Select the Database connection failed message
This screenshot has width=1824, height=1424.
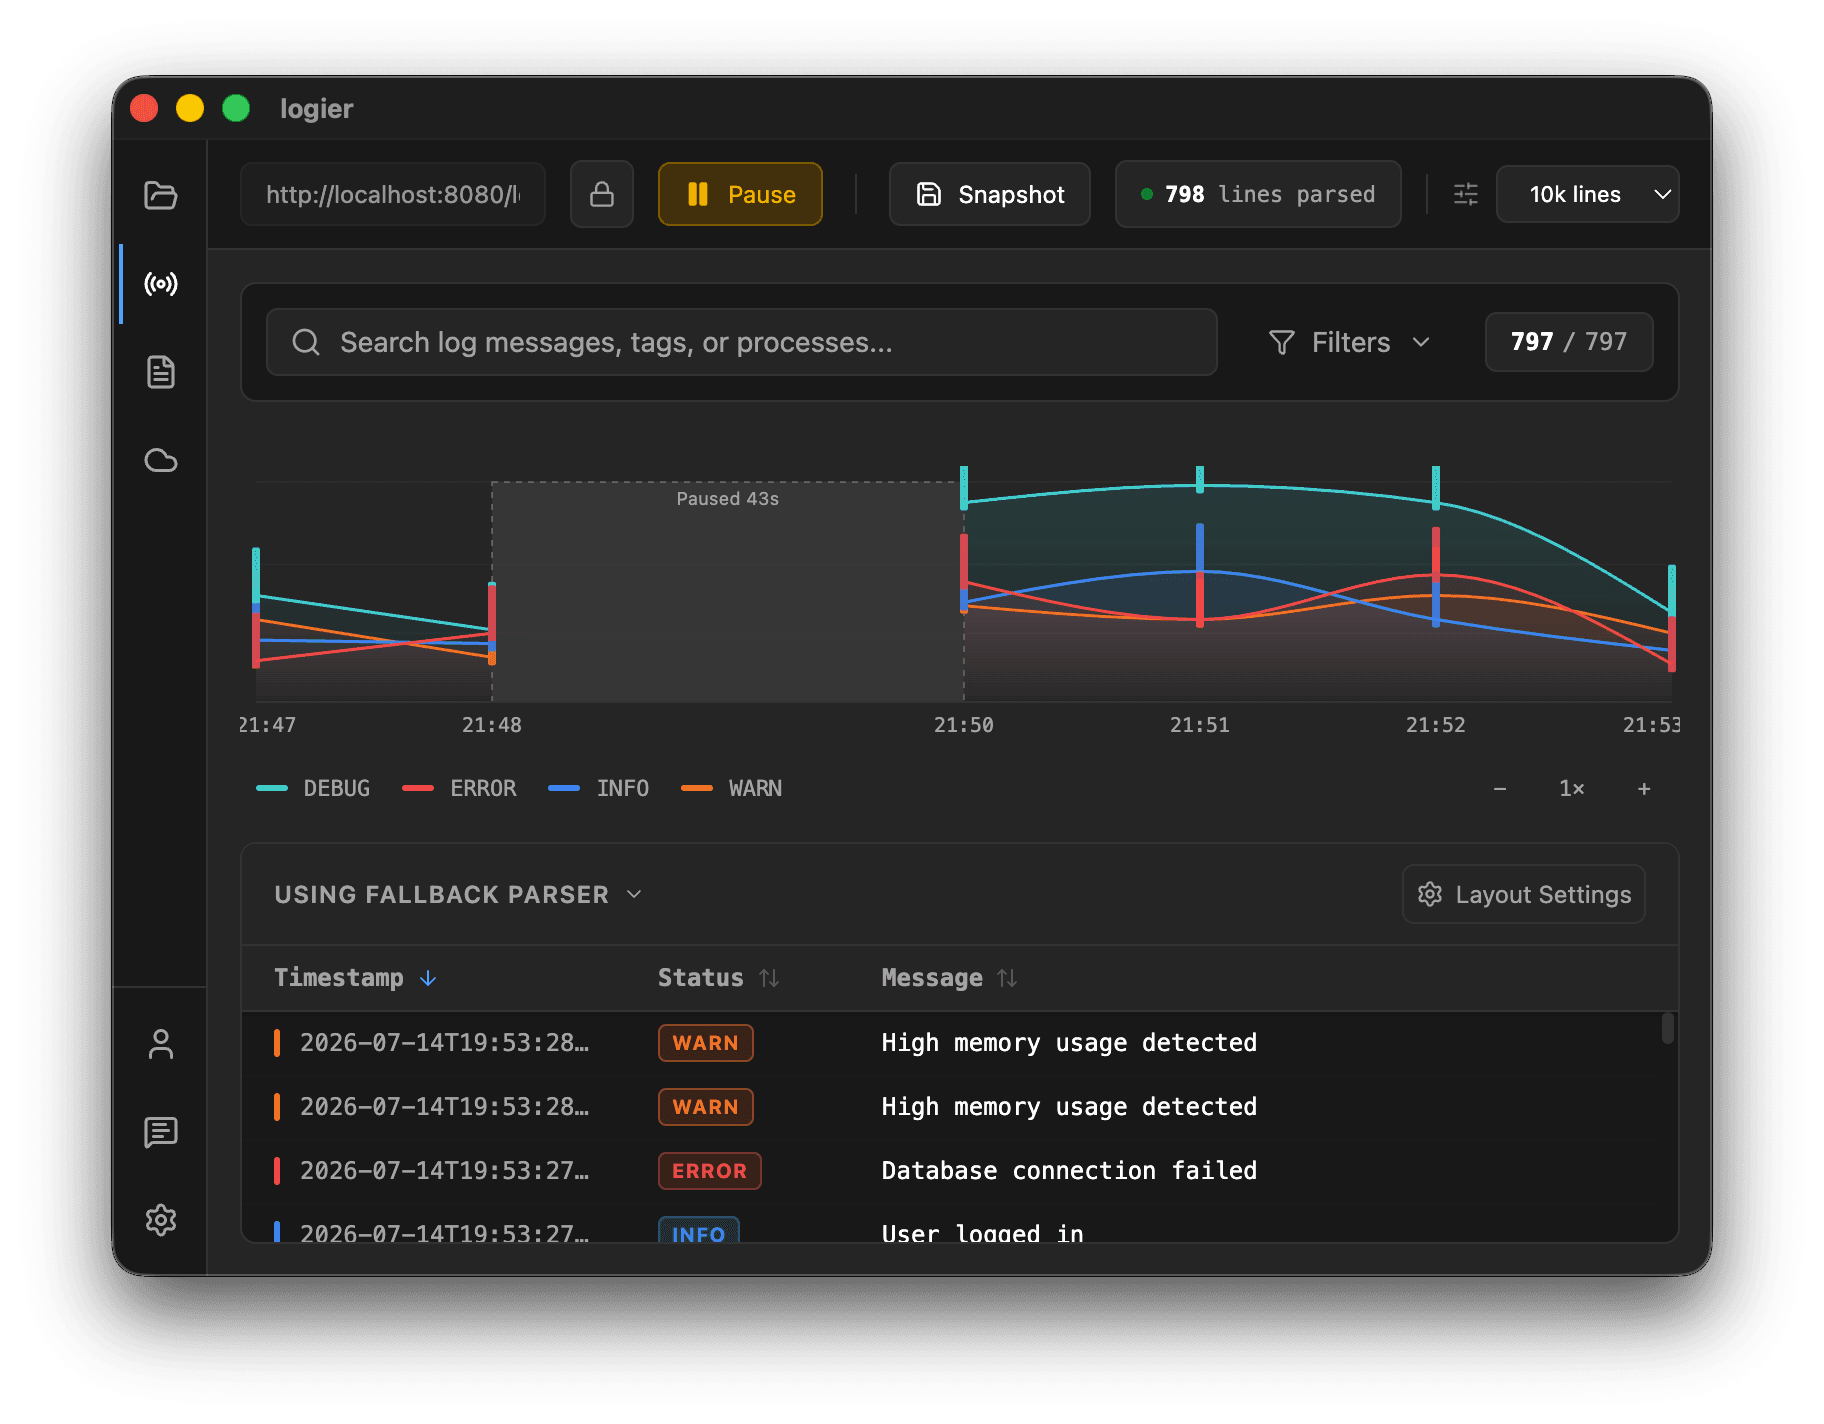pyautogui.click(x=1069, y=1171)
